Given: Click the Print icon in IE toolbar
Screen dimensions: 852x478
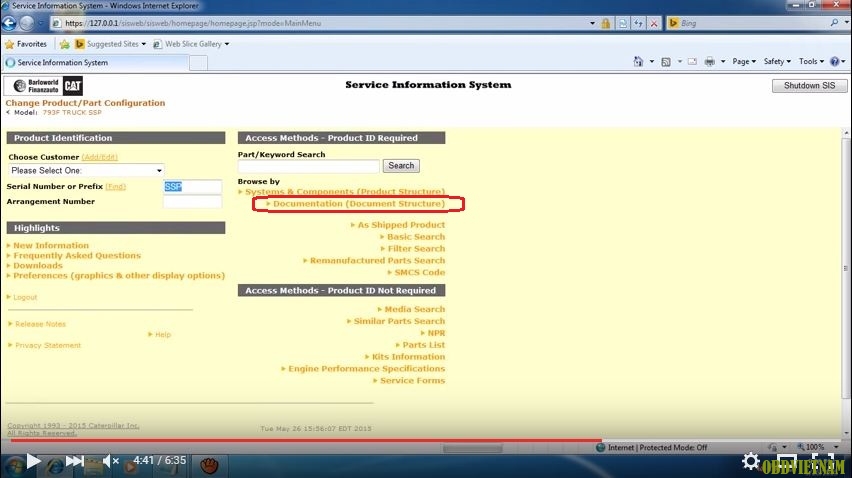Looking at the screenshot, I should (x=710, y=62).
